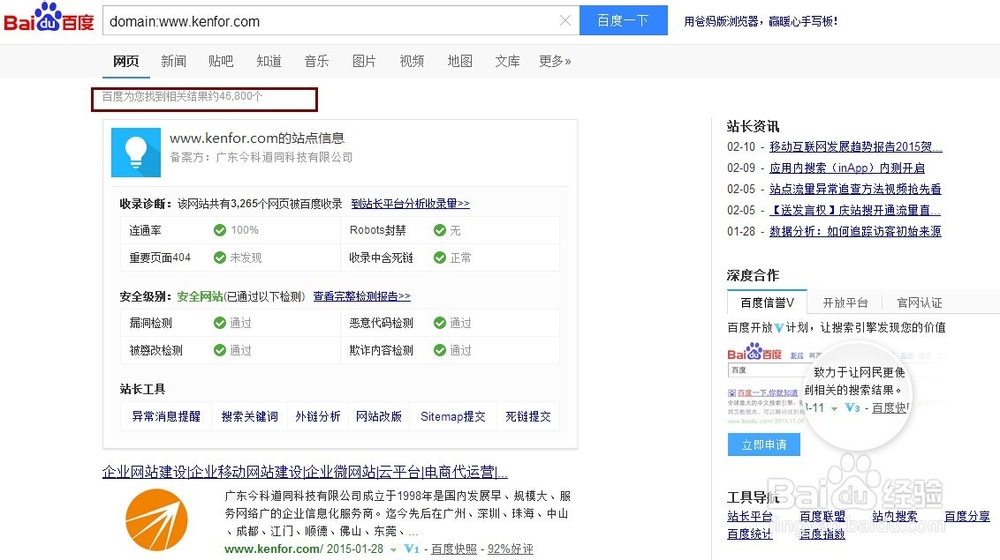Viewport: 1000px width, 560px height.
Task: Open news 站点流量异常追查方法视频抢先看
Action: click(x=855, y=189)
